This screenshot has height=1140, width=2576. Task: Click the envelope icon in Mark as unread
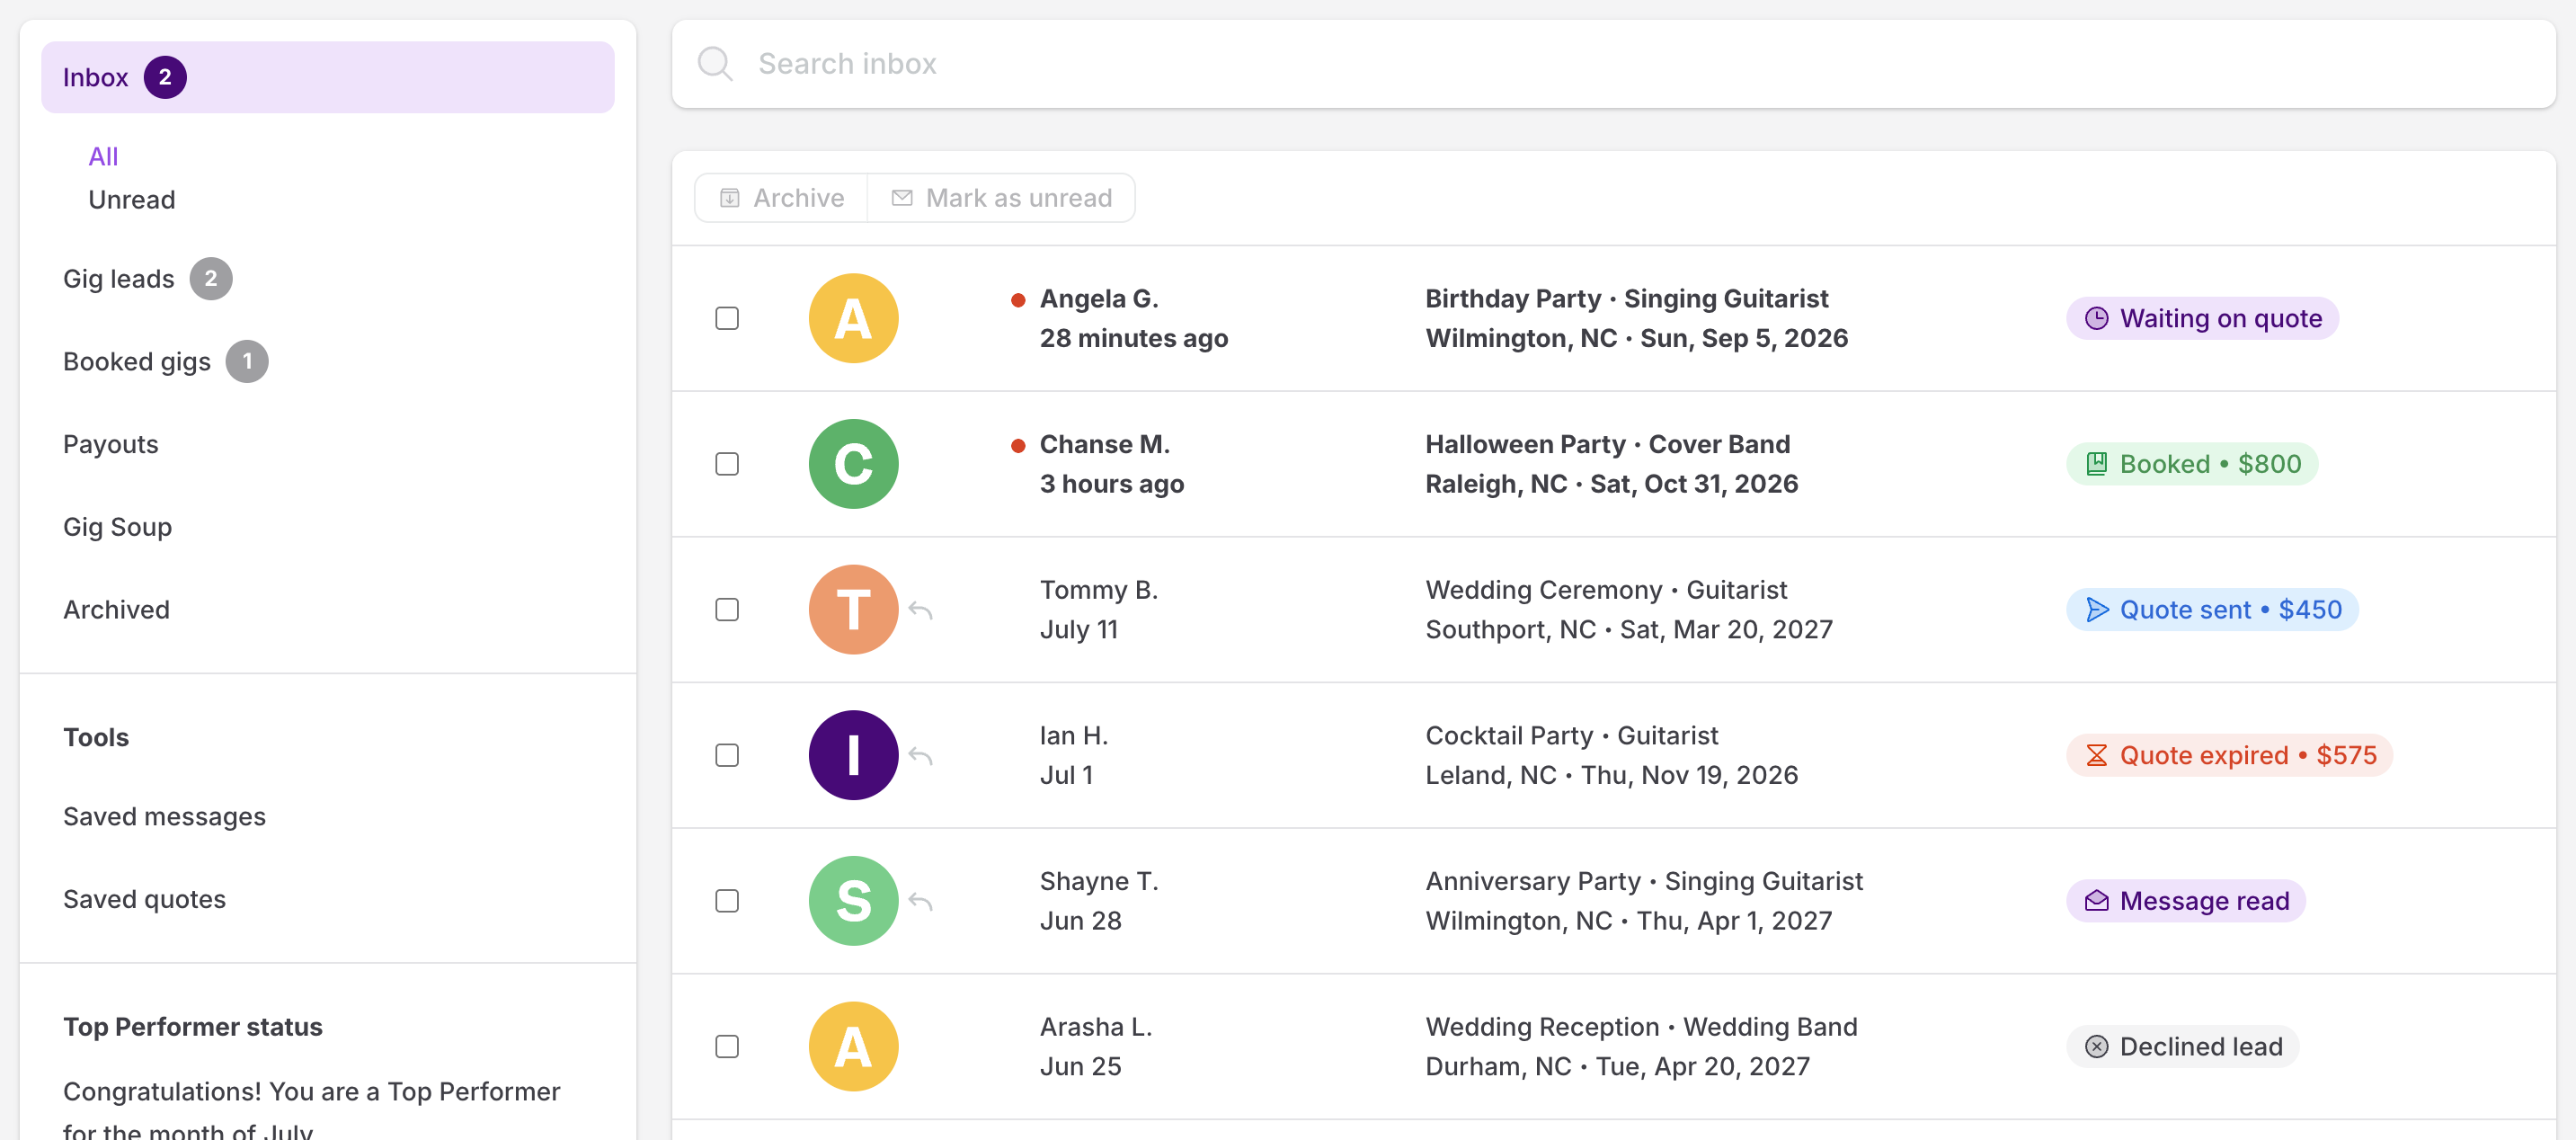pyautogui.click(x=902, y=198)
